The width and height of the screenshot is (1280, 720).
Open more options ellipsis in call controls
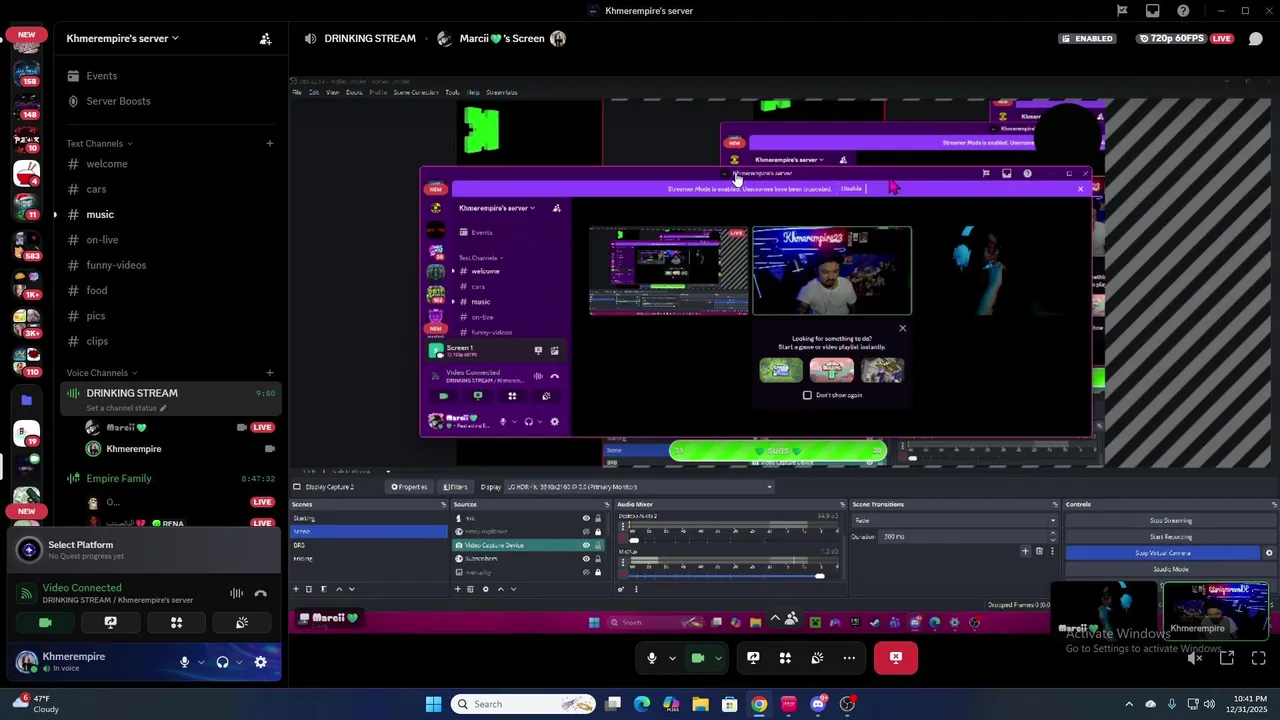[849, 658]
